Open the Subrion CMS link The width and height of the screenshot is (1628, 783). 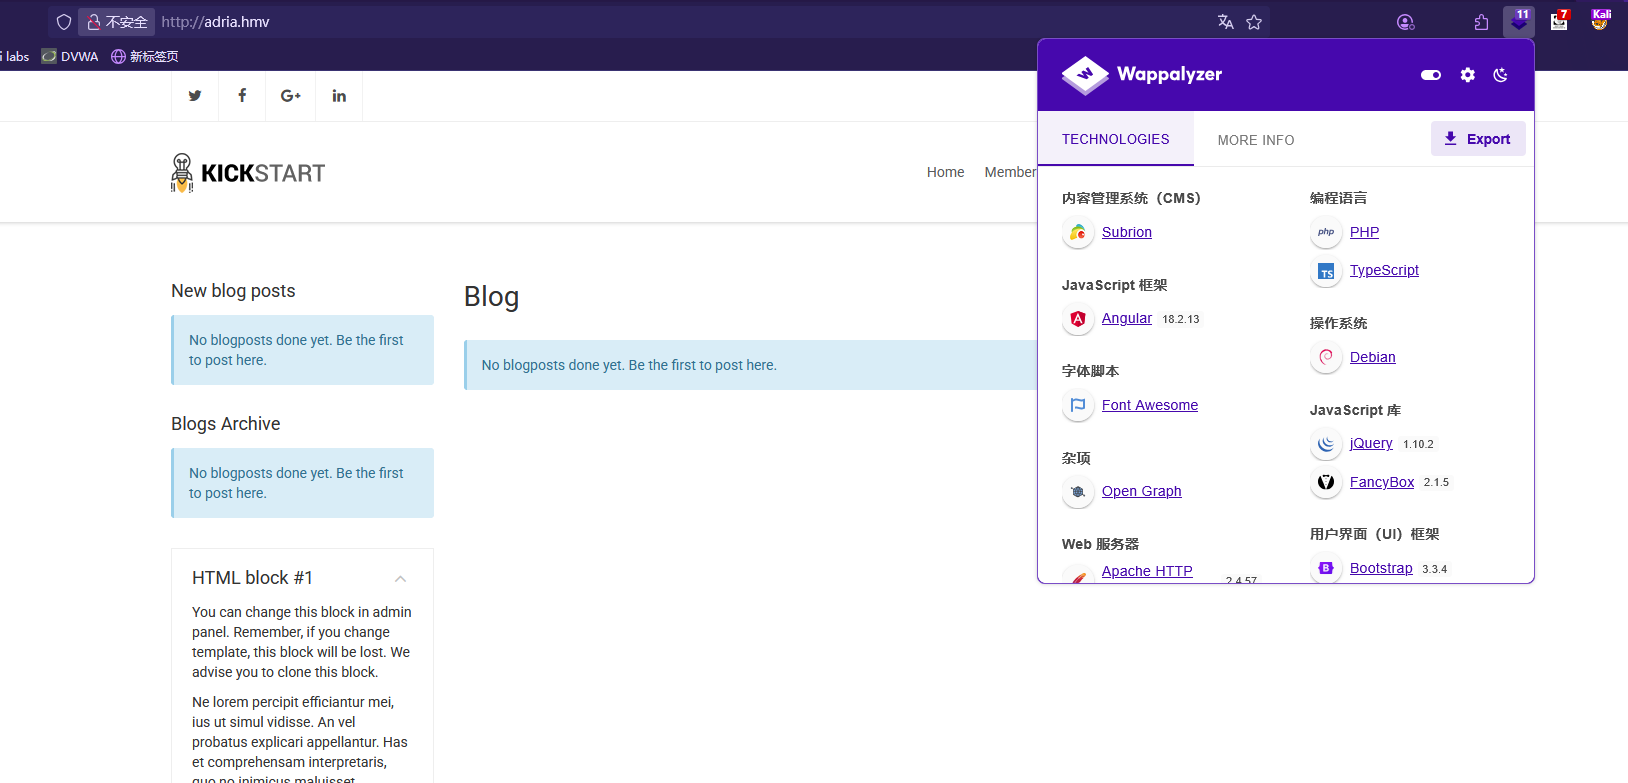tap(1126, 232)
